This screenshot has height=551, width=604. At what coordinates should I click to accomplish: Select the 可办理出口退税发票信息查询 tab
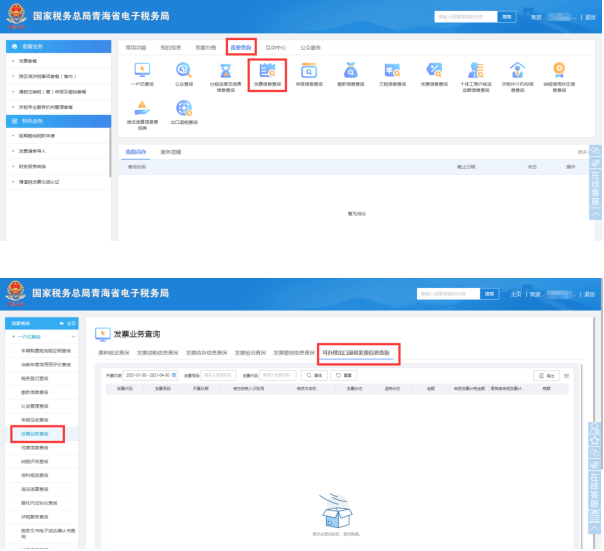(358, 353)
